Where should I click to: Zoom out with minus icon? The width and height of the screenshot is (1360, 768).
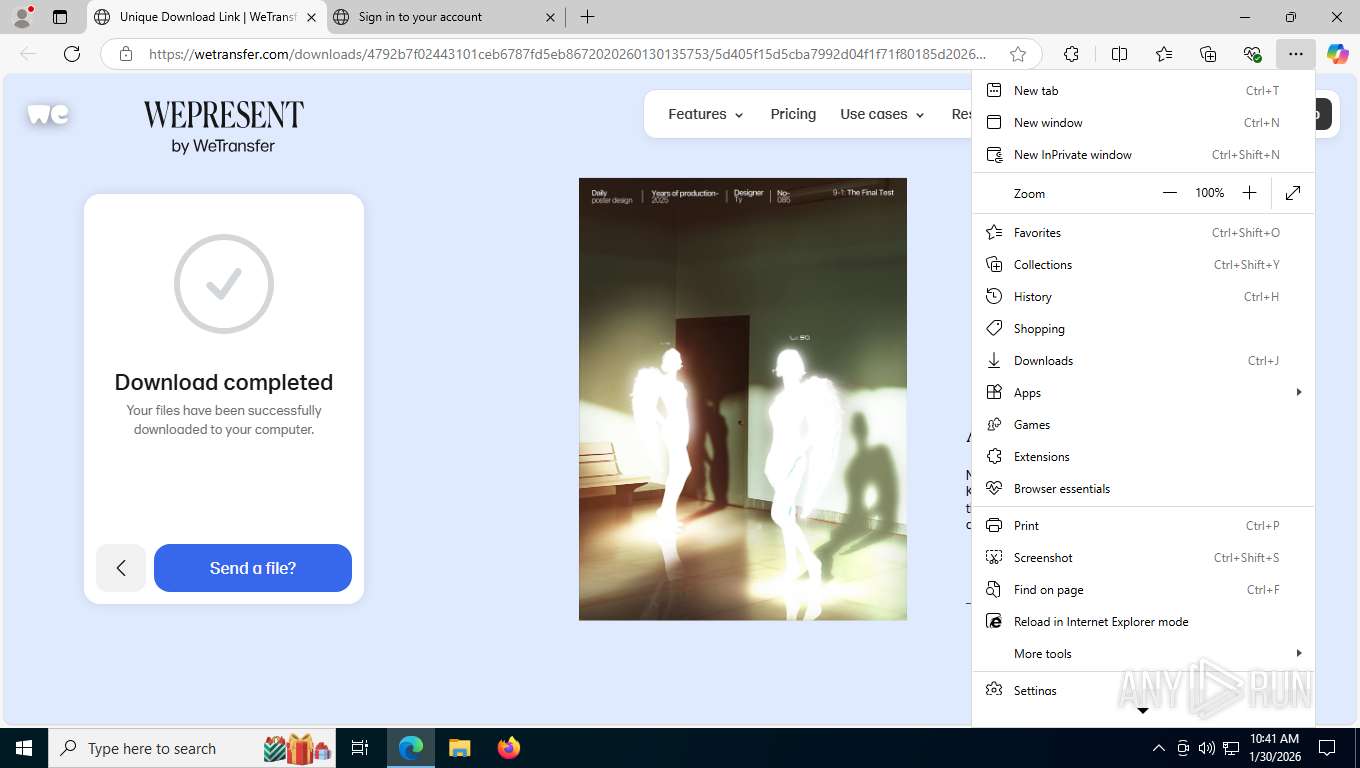point(1170,193)
